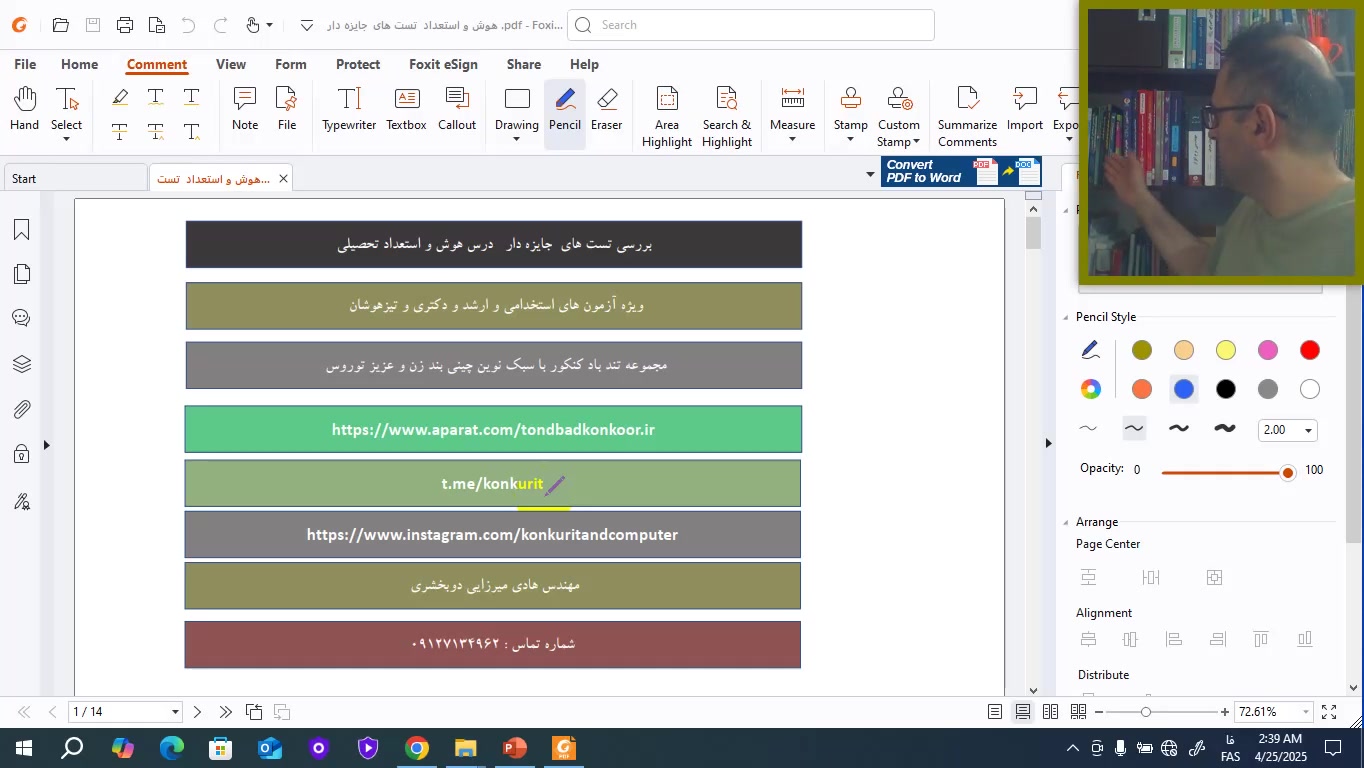This screenshot has height=768, width=1364.
Task: Open the Select tool dropdown
Action: pyautogui.click(x=67, y=139)
